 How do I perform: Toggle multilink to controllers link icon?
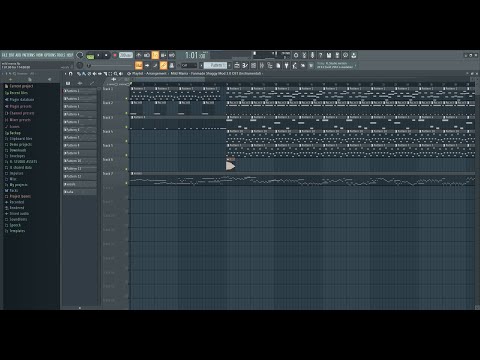(163, 65)
